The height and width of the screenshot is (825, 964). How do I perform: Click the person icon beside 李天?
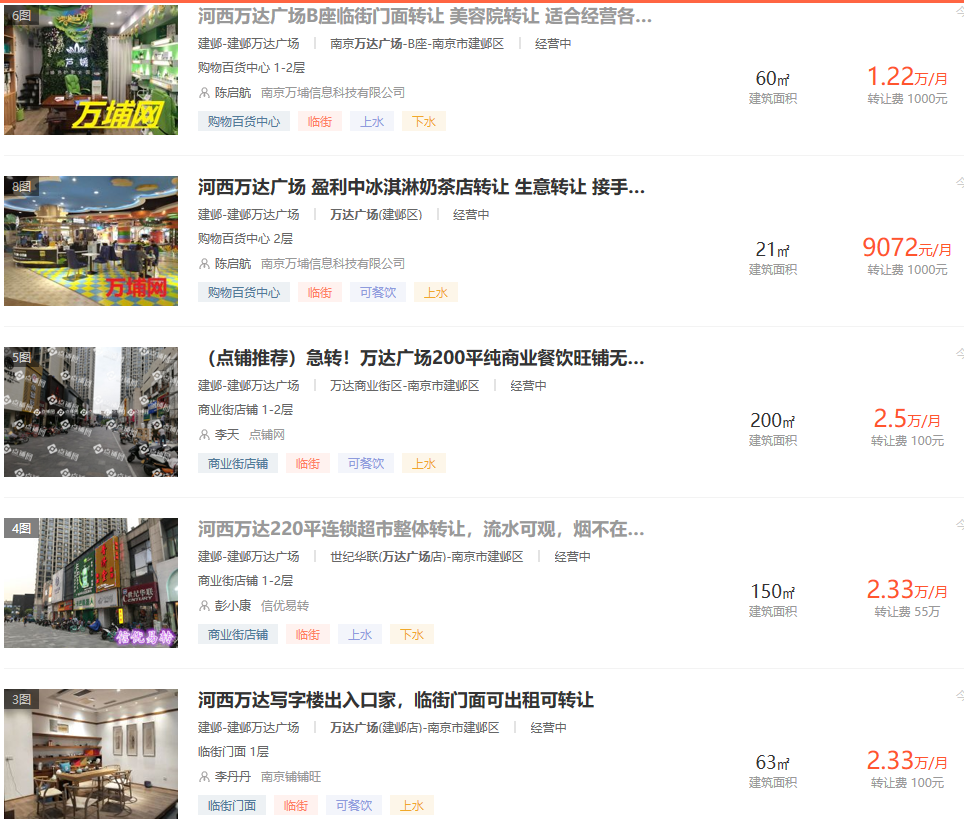click(x=205, y=435)
